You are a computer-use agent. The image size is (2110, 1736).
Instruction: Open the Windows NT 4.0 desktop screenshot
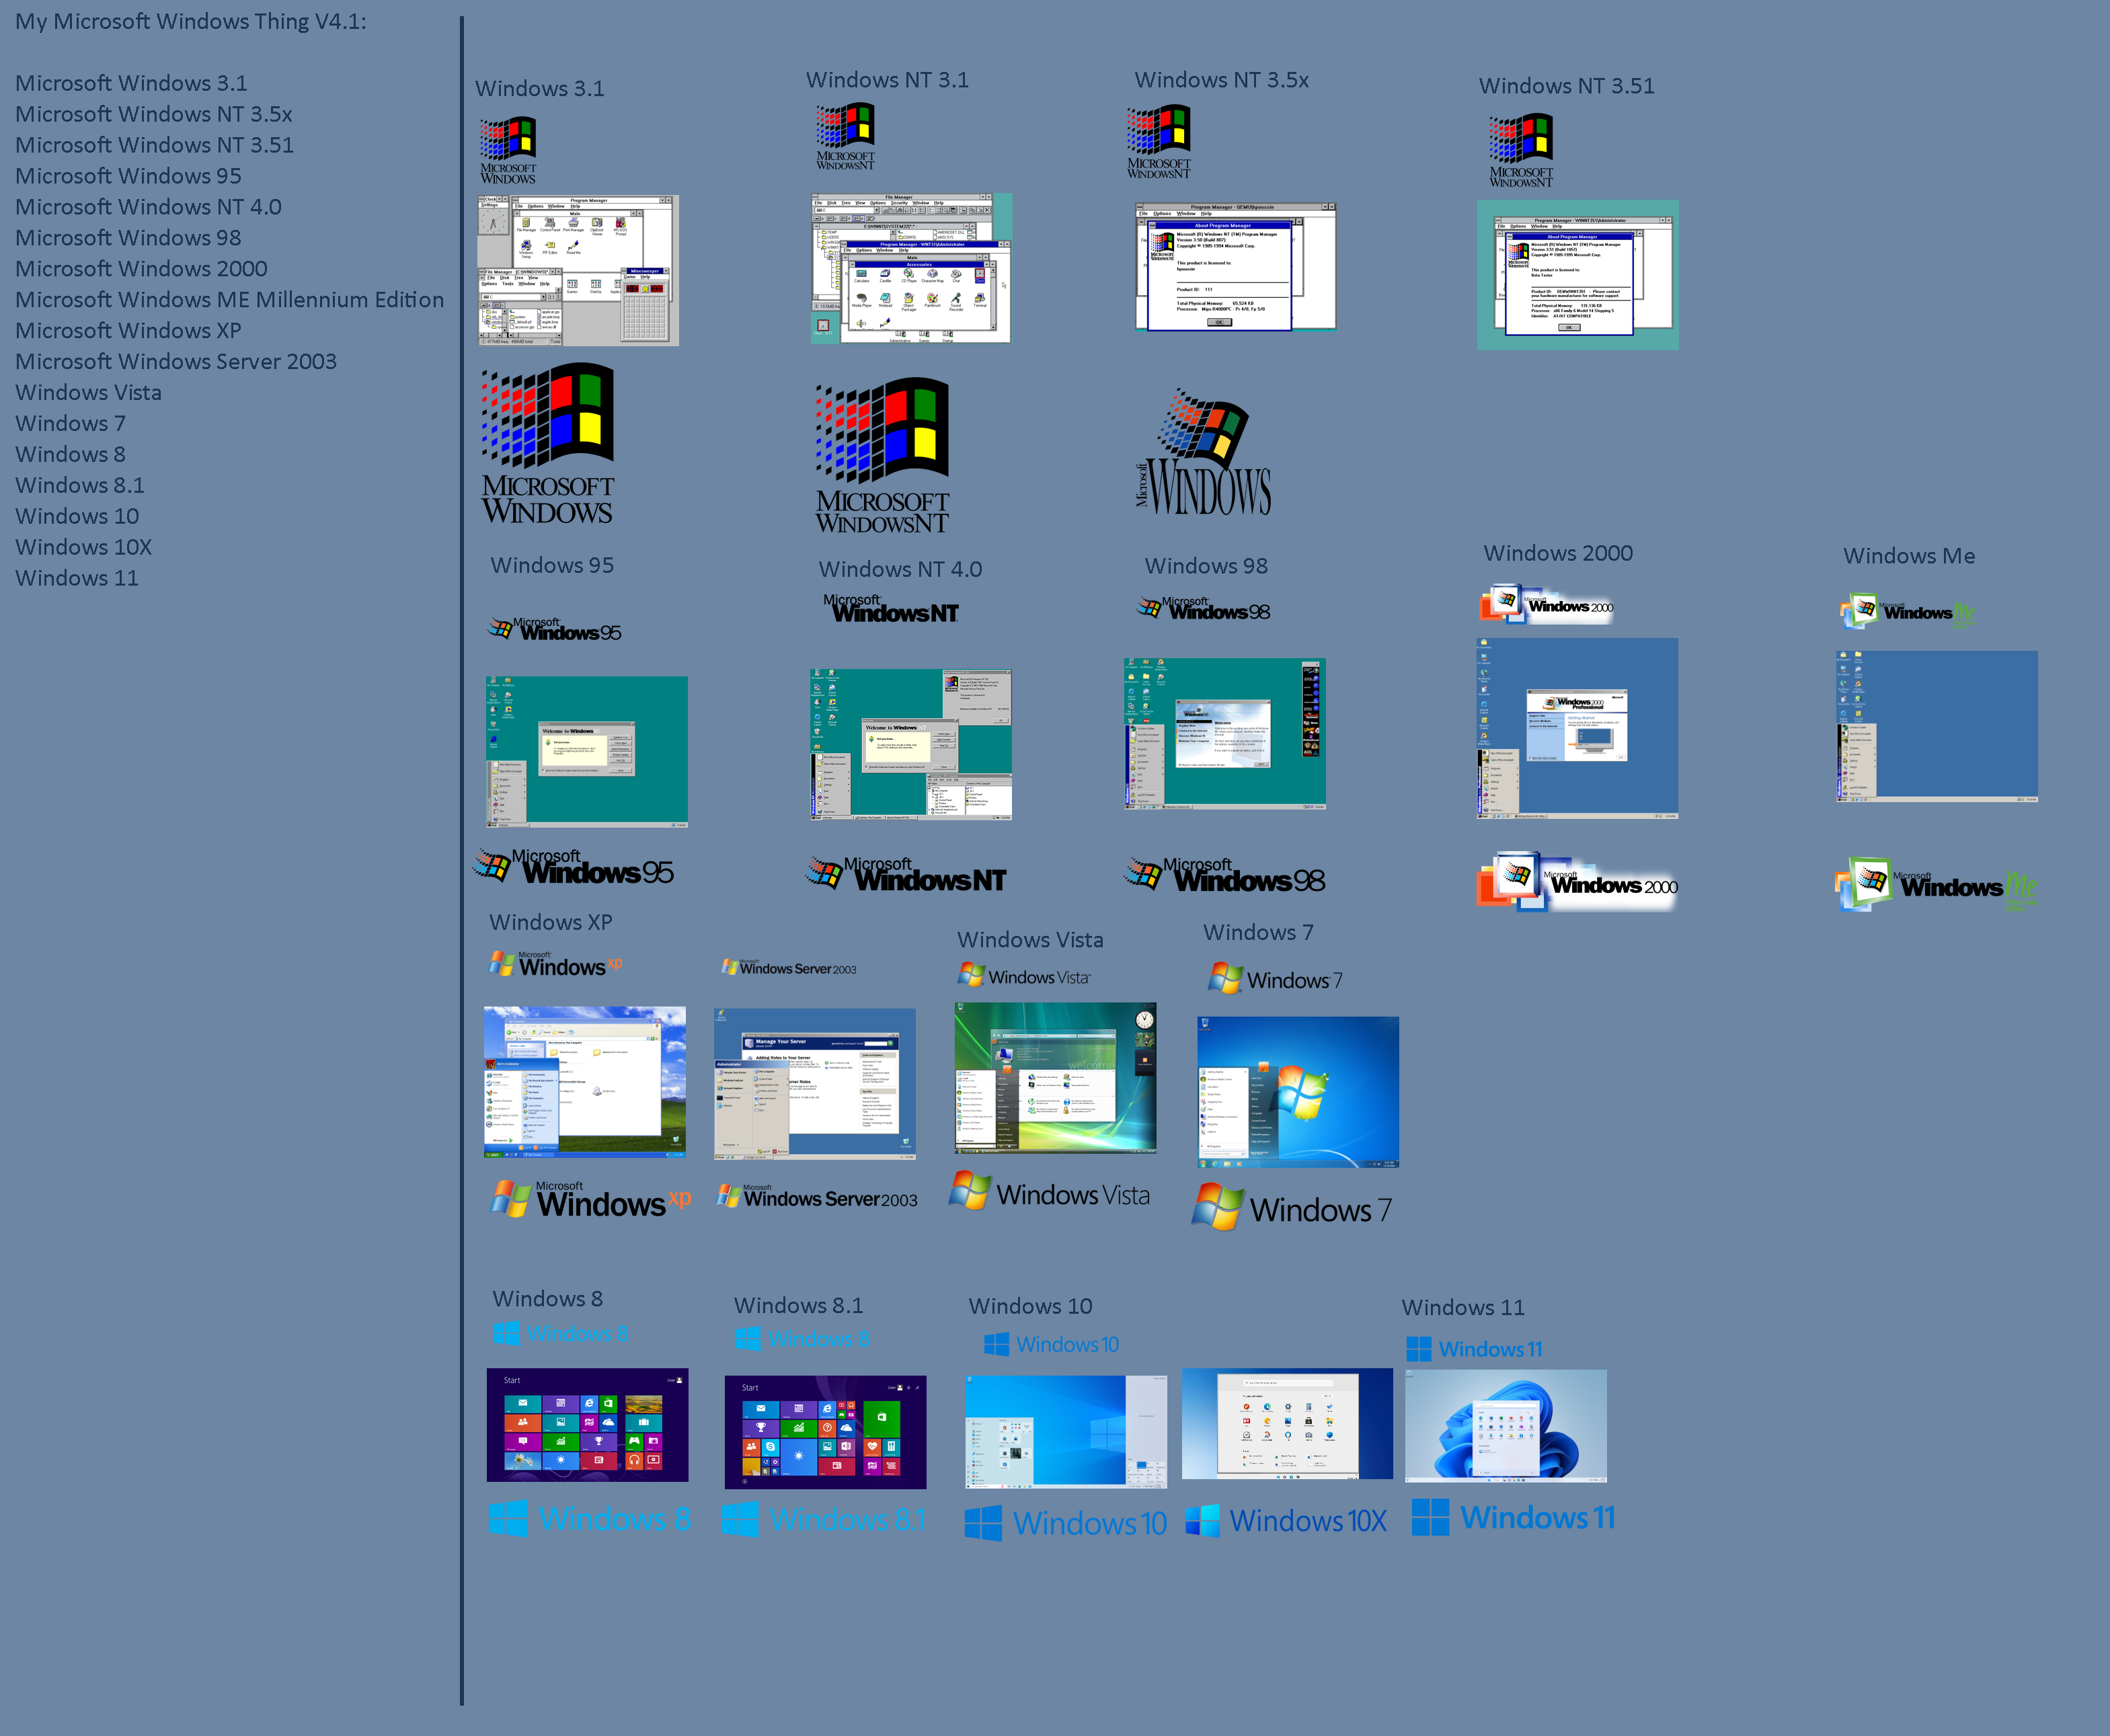[x=911, y=745]
